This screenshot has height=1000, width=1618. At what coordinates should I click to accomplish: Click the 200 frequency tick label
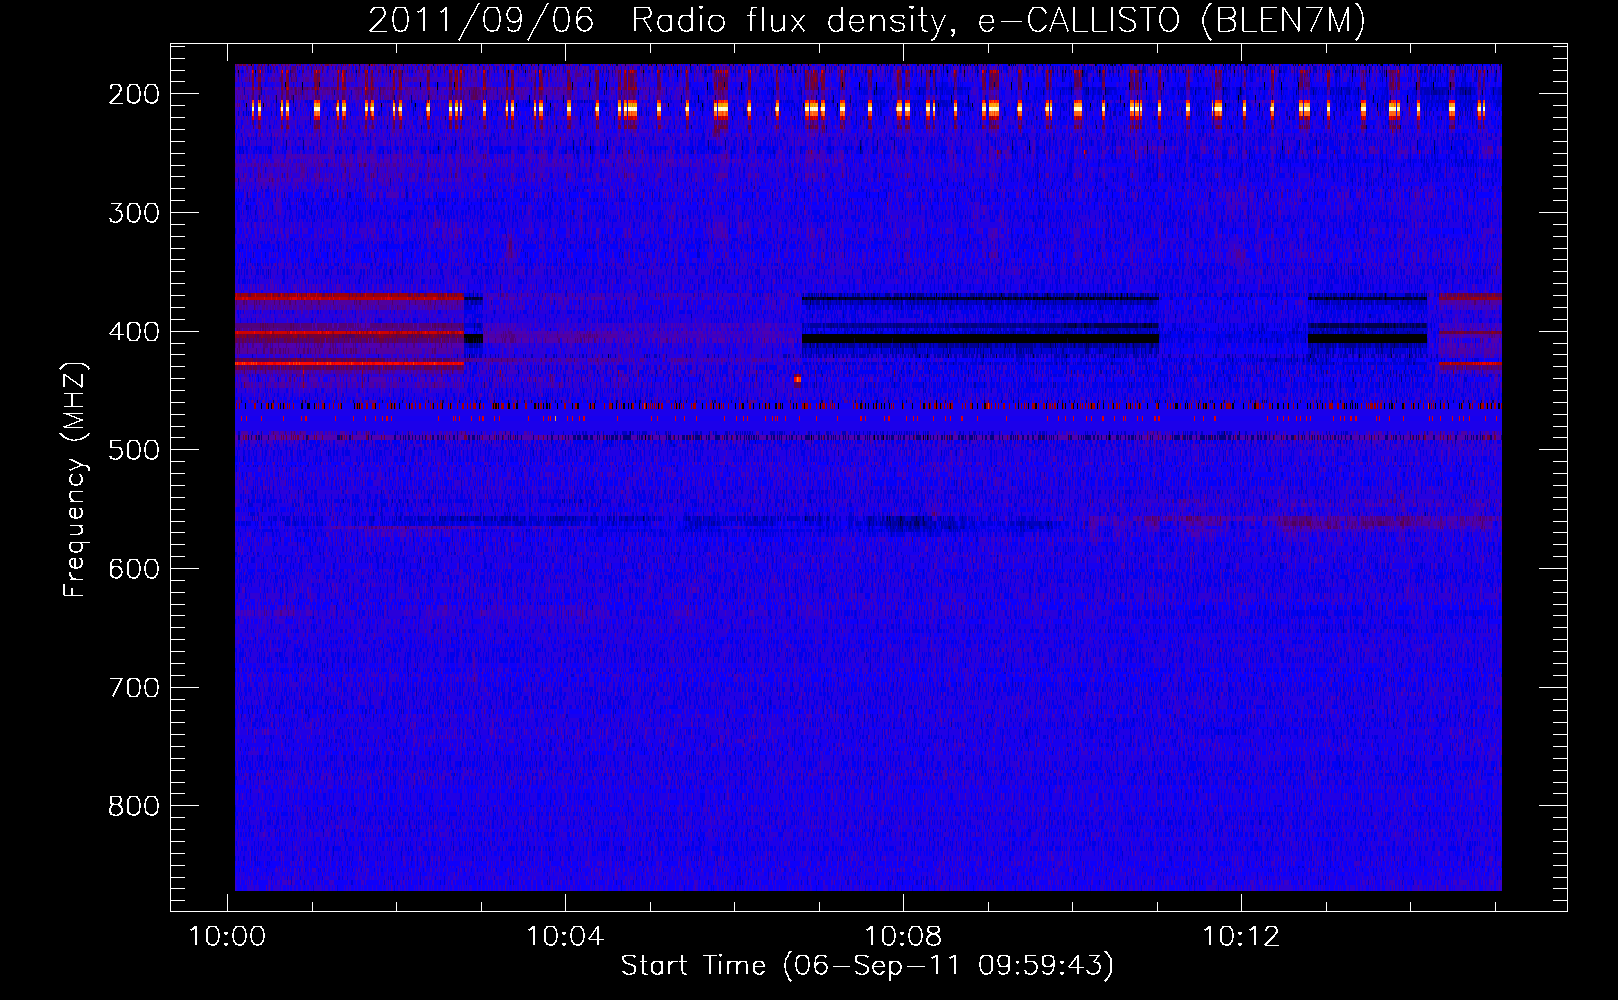tap(133, 94)
